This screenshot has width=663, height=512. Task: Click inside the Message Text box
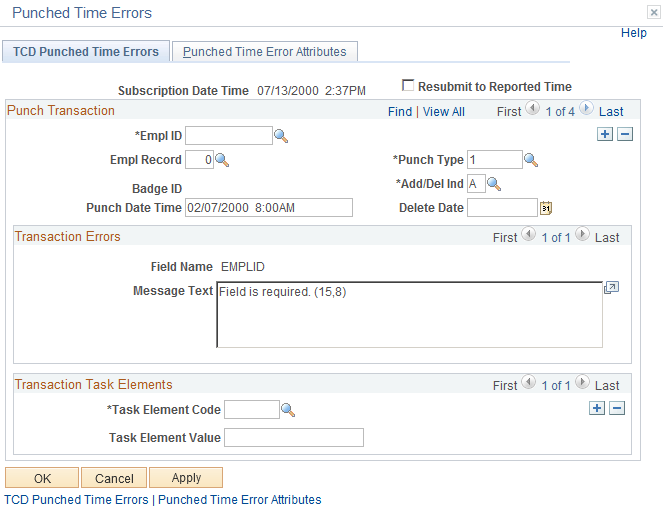(410, 315)
